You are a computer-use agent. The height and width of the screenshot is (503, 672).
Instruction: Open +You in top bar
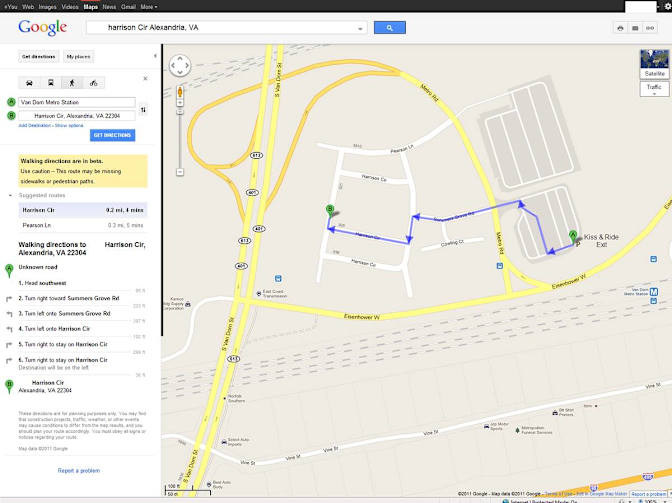tap(11, 7)
